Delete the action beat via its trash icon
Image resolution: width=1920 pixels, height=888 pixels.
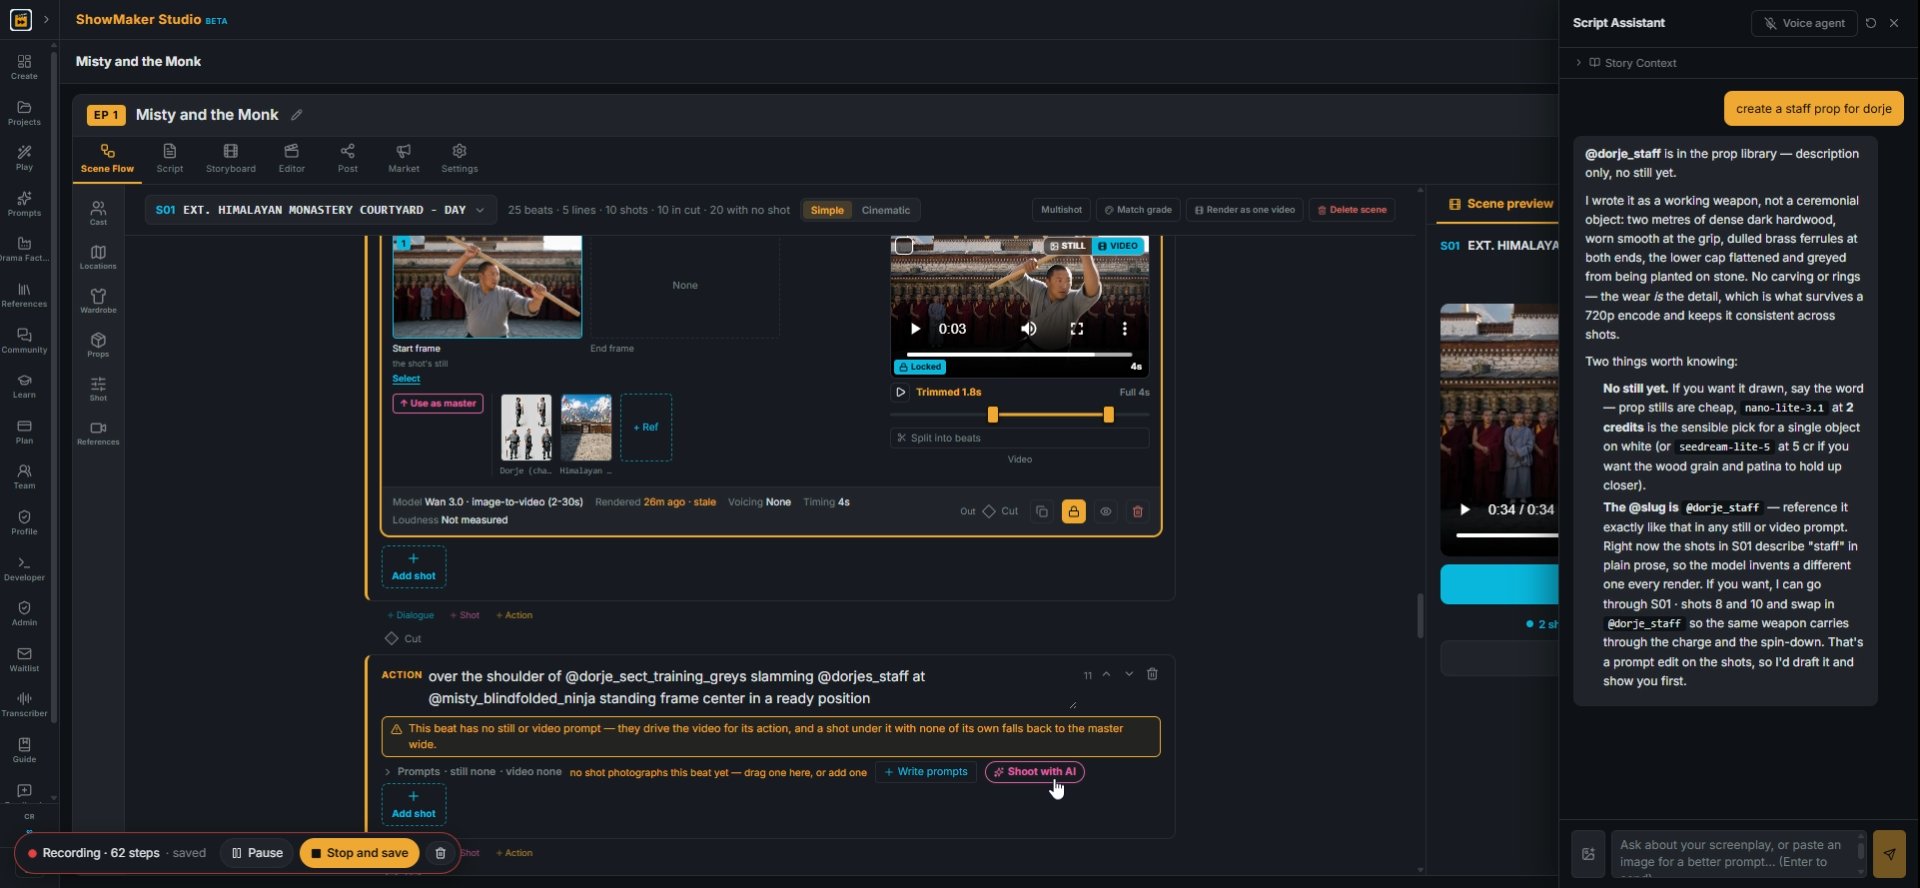pyautogui.click(x=1152, y=674)
